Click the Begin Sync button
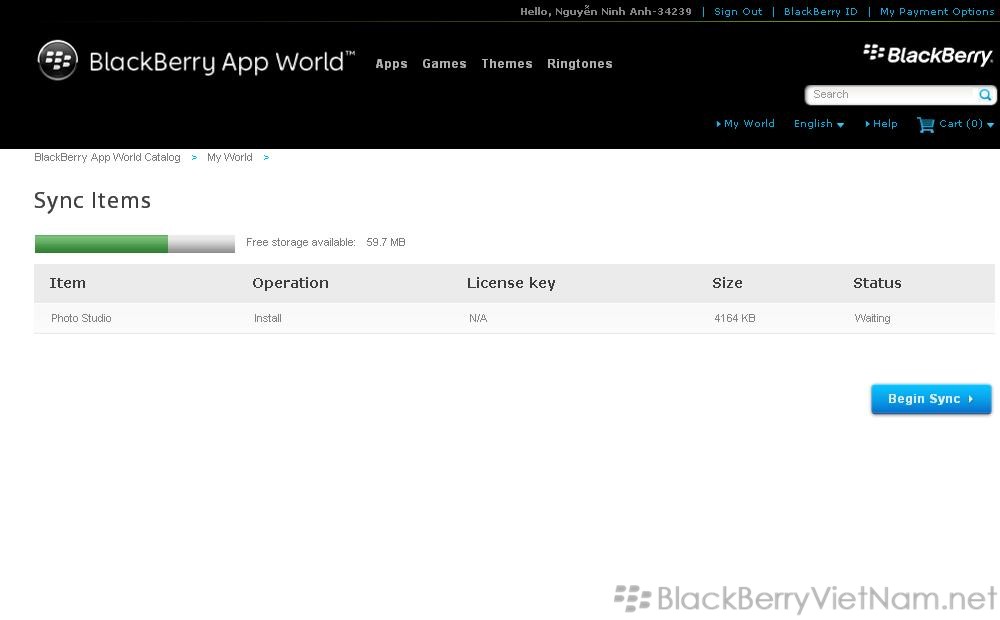 point(930,399)
